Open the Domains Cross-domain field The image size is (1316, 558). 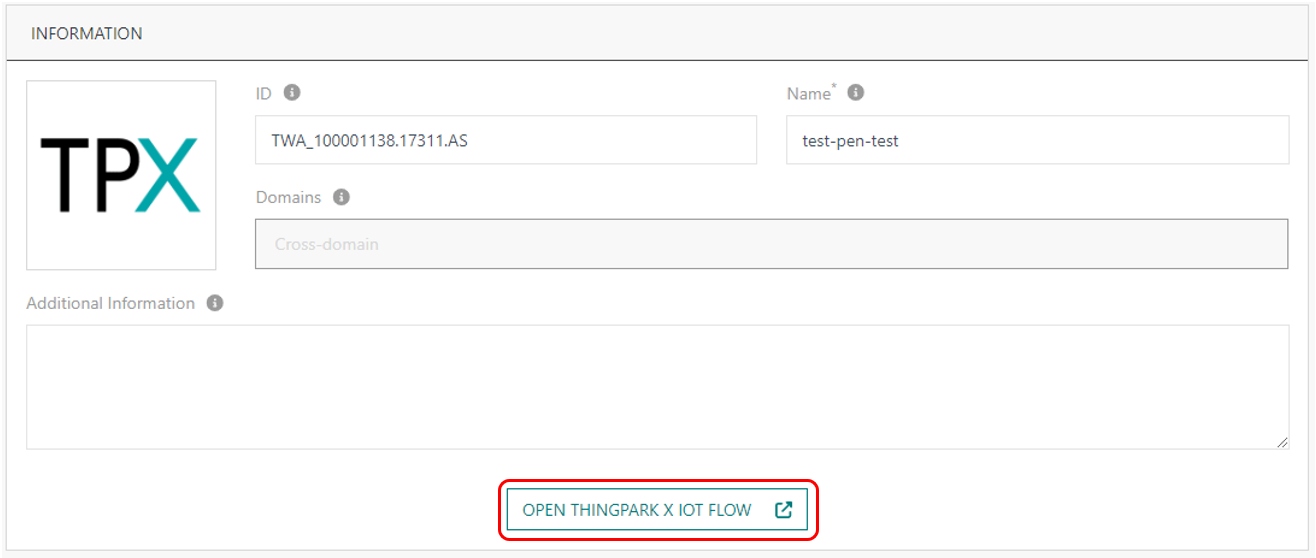click(771, 244)
